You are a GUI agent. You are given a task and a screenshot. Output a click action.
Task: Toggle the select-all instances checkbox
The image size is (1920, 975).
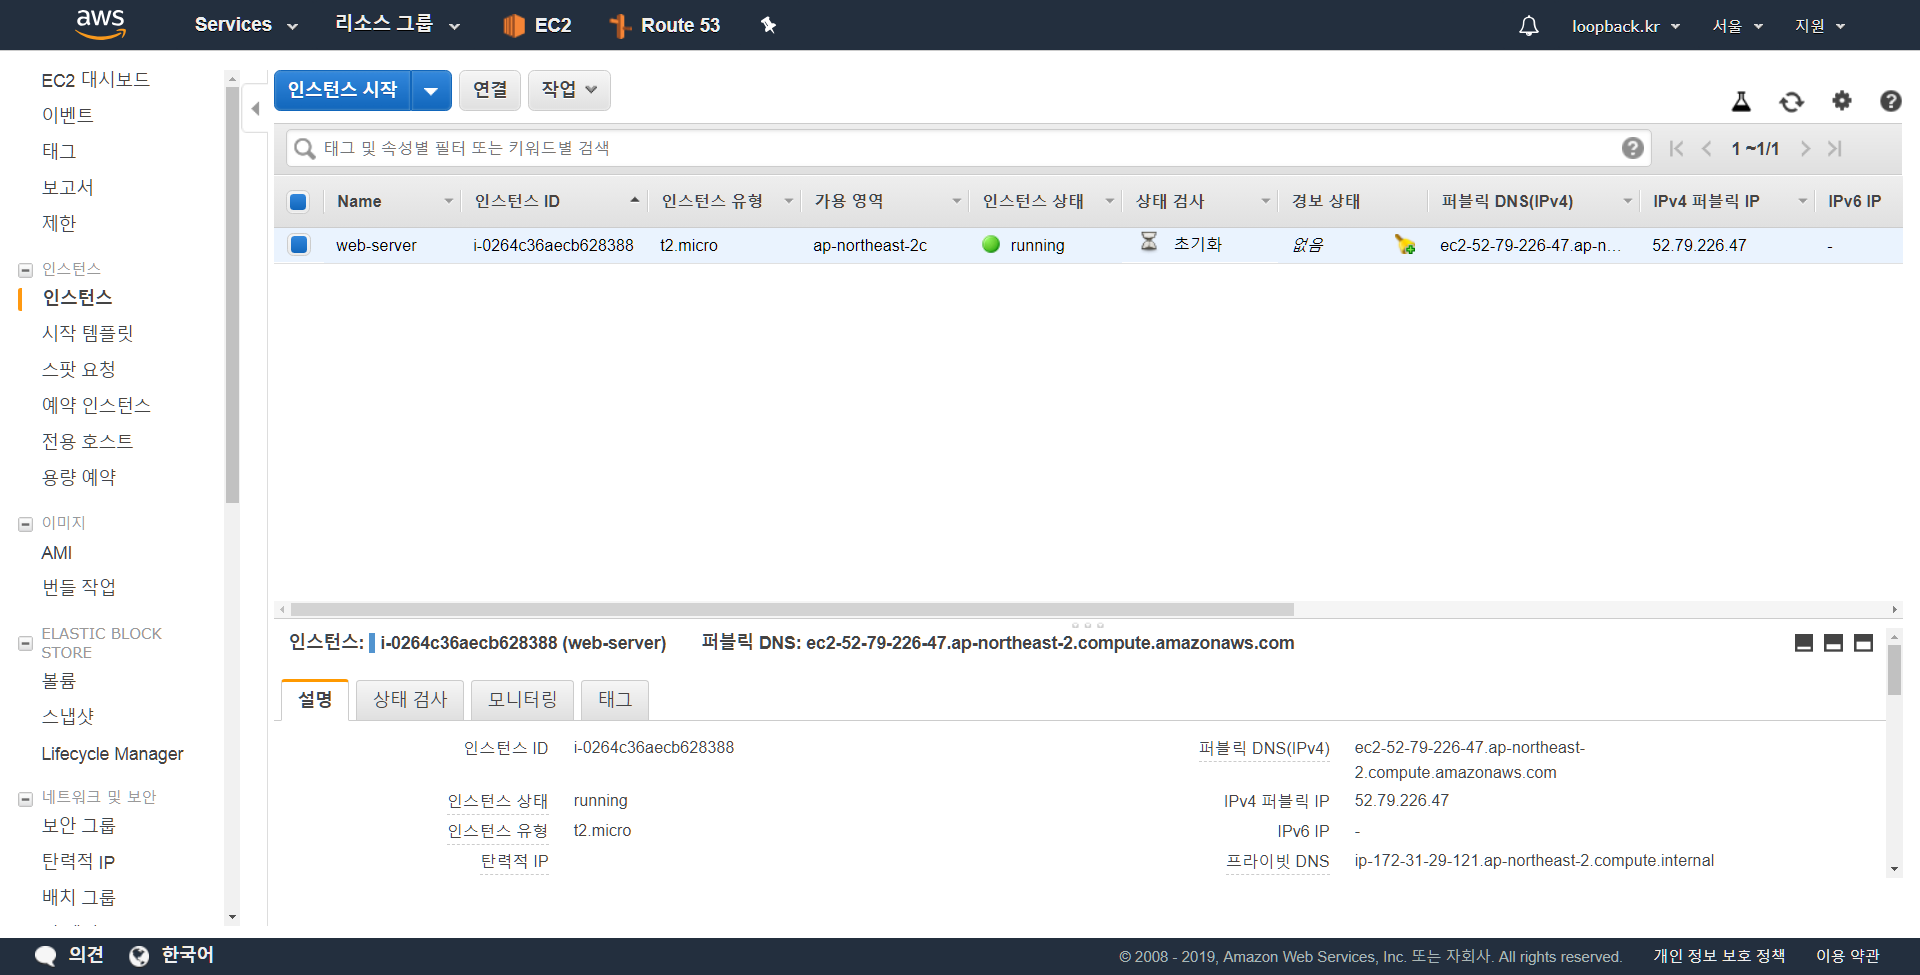click(298, 202)
